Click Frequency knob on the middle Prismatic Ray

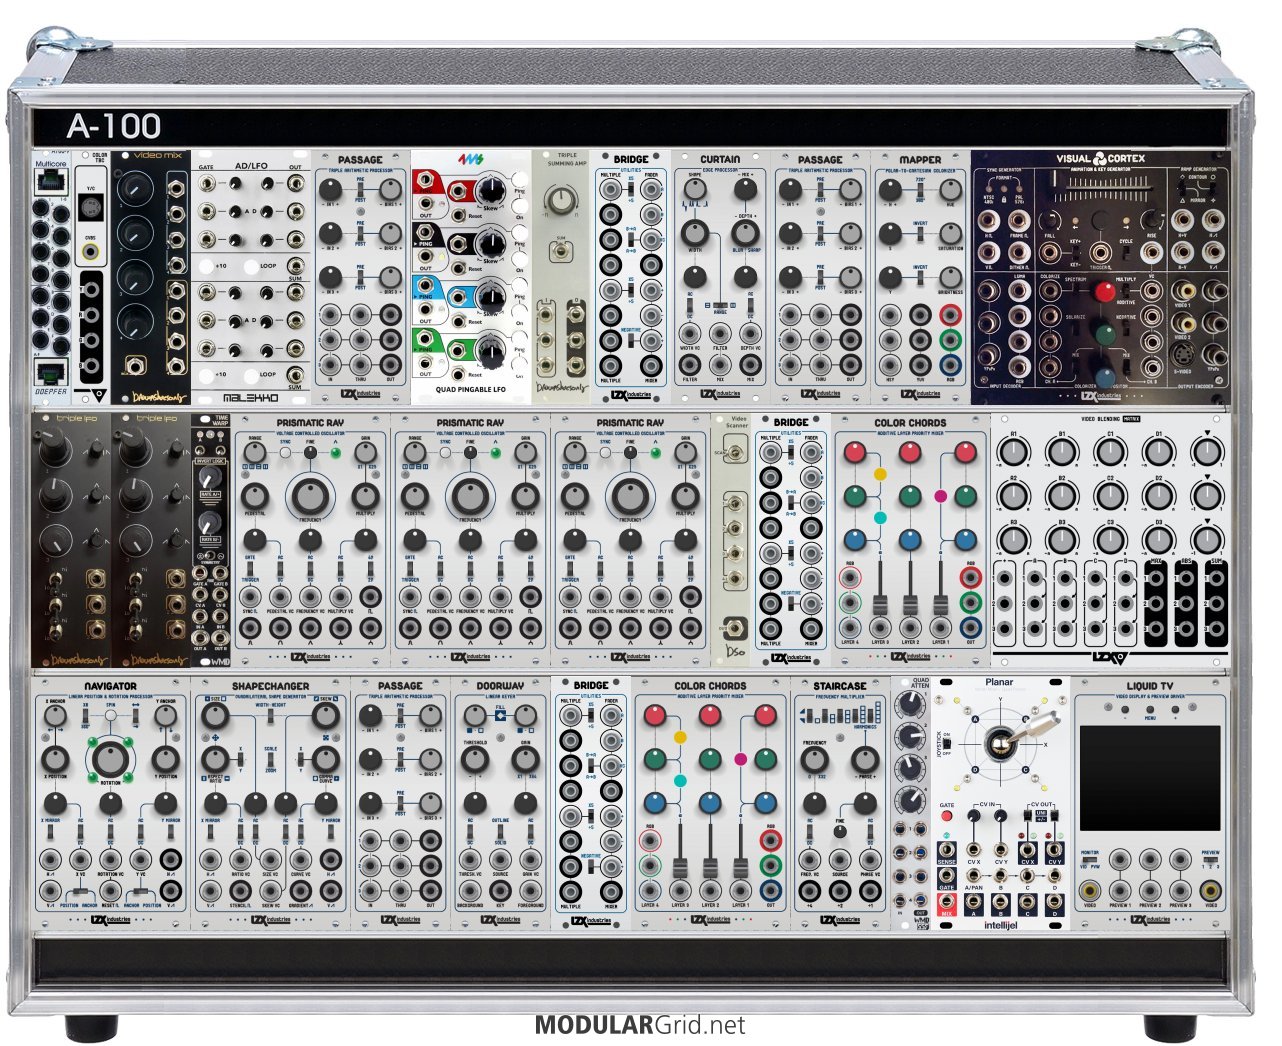470,495
